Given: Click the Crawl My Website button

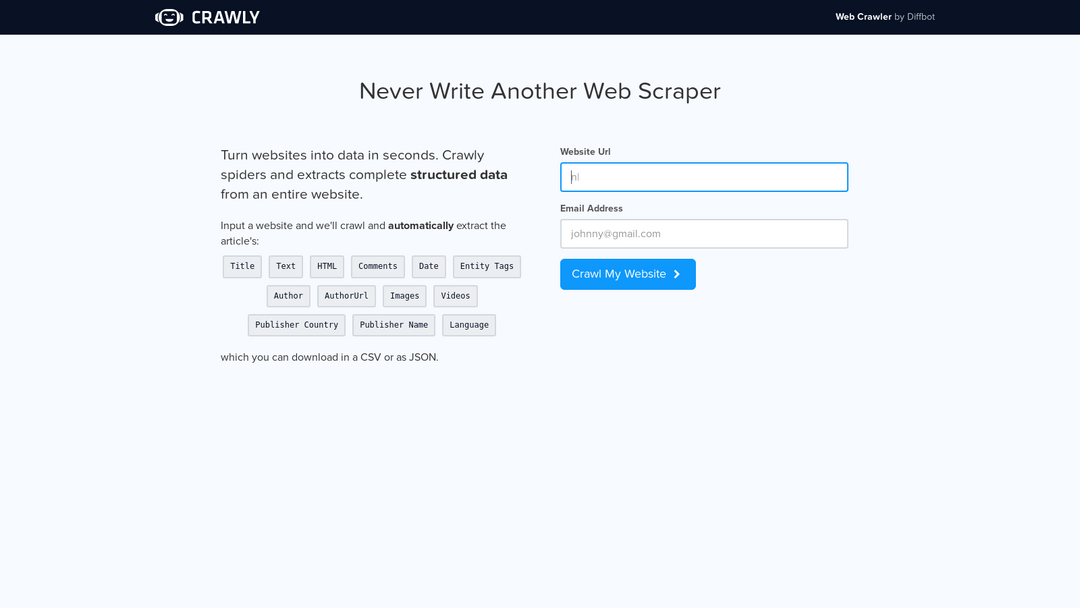Looking at the screenshot, I should click(627, 274).
